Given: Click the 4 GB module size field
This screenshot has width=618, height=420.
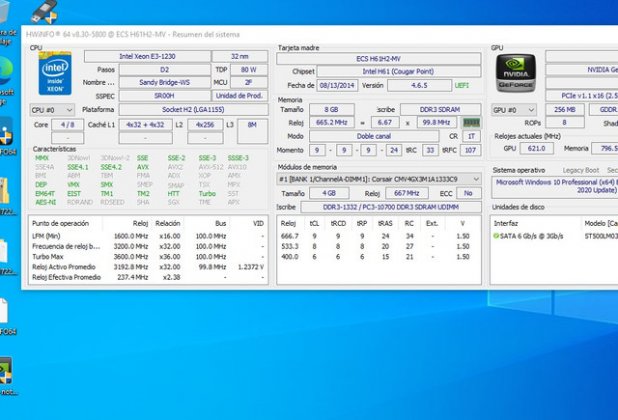Looking at the screenshot, I should [329, 193].
